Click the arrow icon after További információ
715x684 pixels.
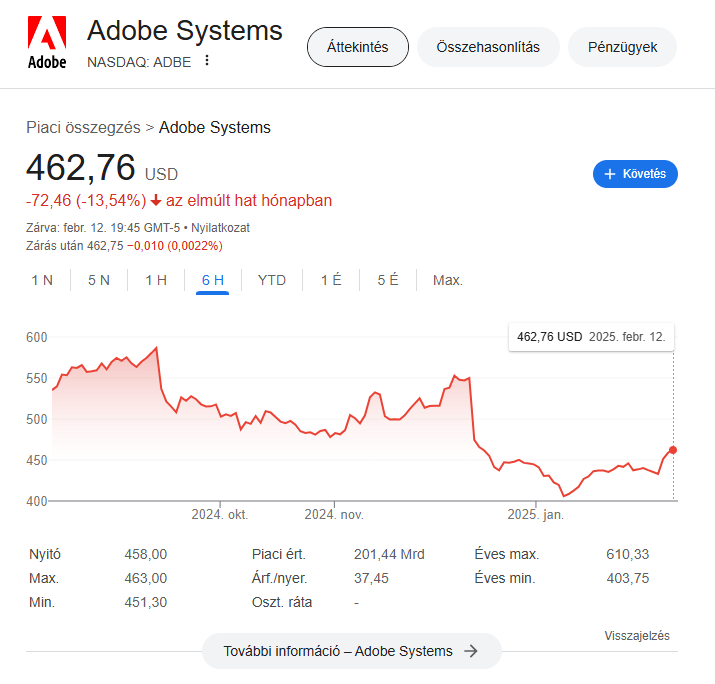[x=471, y=651]
